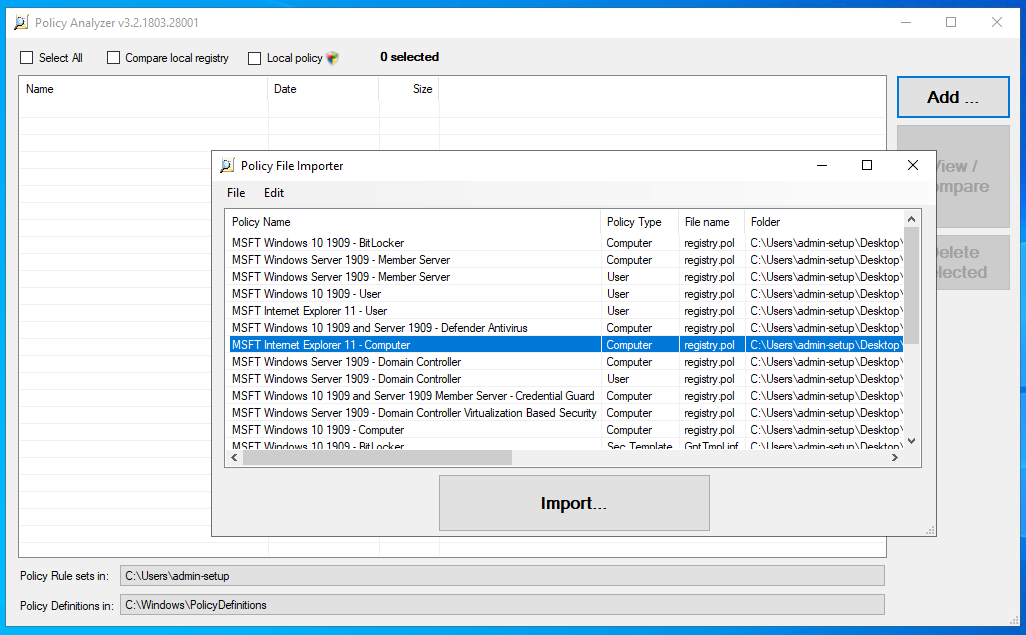Select MSFT Windows Server 1909 - Member Server Computer row
The width and height of the screenshot is (1026, 635).
click(566, 260)
